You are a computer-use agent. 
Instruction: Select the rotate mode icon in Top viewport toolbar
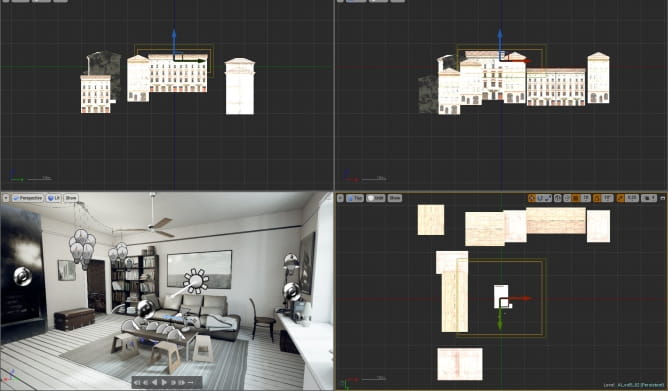(540, 198)
